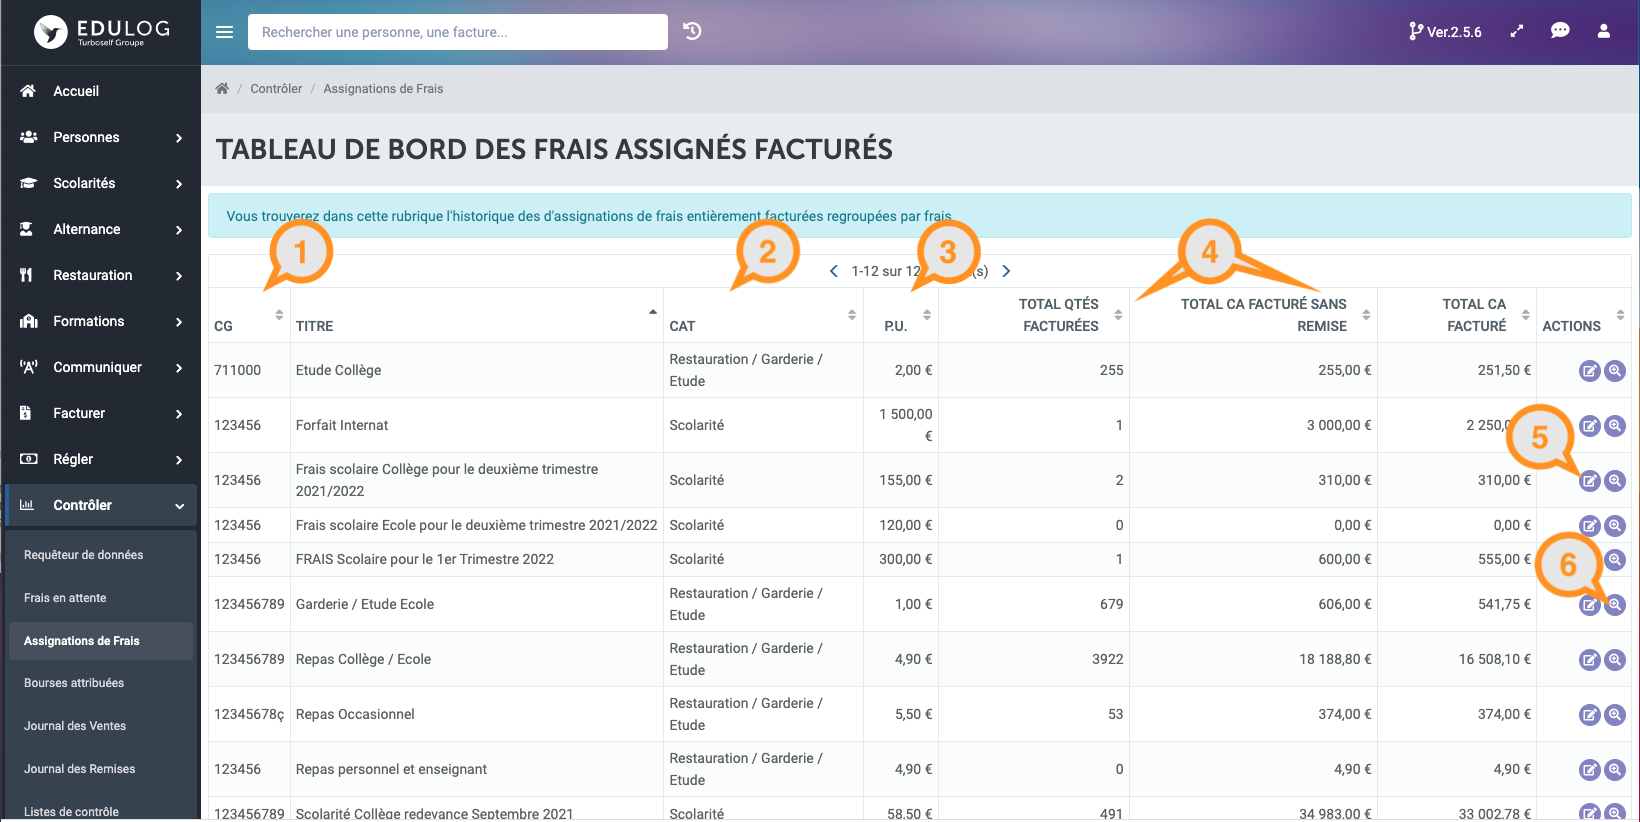
Task: View details of Repas Occasionnel row
Action: tap(1615, 715)
